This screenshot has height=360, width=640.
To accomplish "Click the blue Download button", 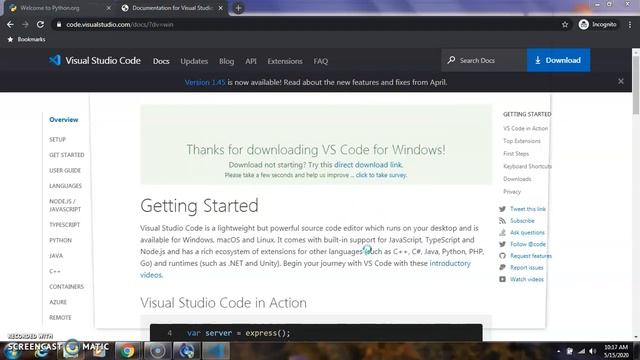I will click(x=558, y=60).
